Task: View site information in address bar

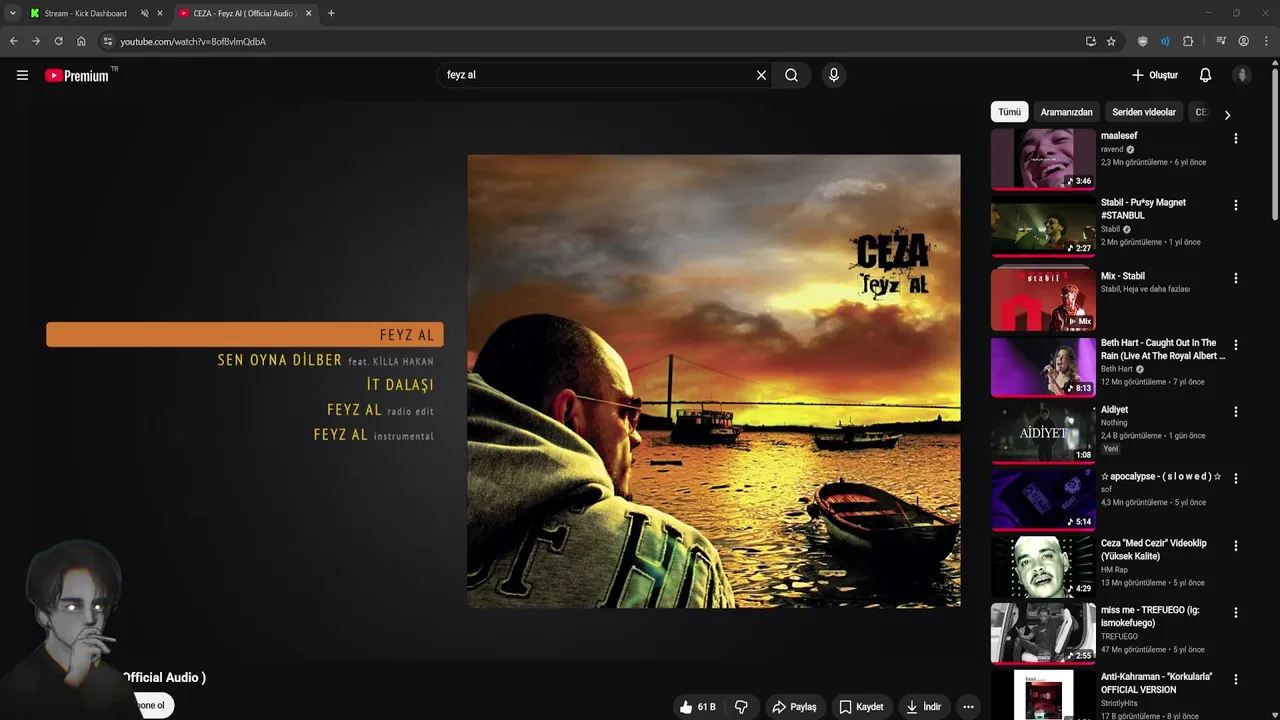Action: tap(108, 41)
